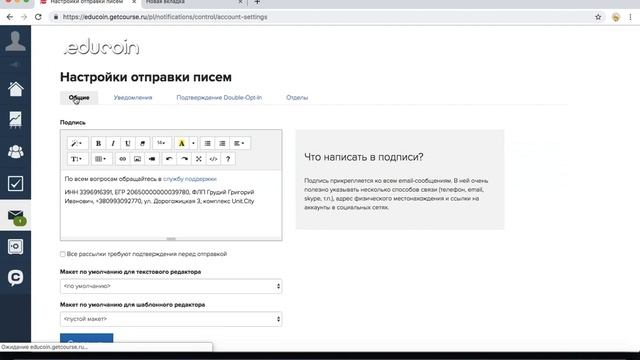This screenshot has width=640, height=360.
Task: Bookmark this page with the star
Action: pos(598,17)
